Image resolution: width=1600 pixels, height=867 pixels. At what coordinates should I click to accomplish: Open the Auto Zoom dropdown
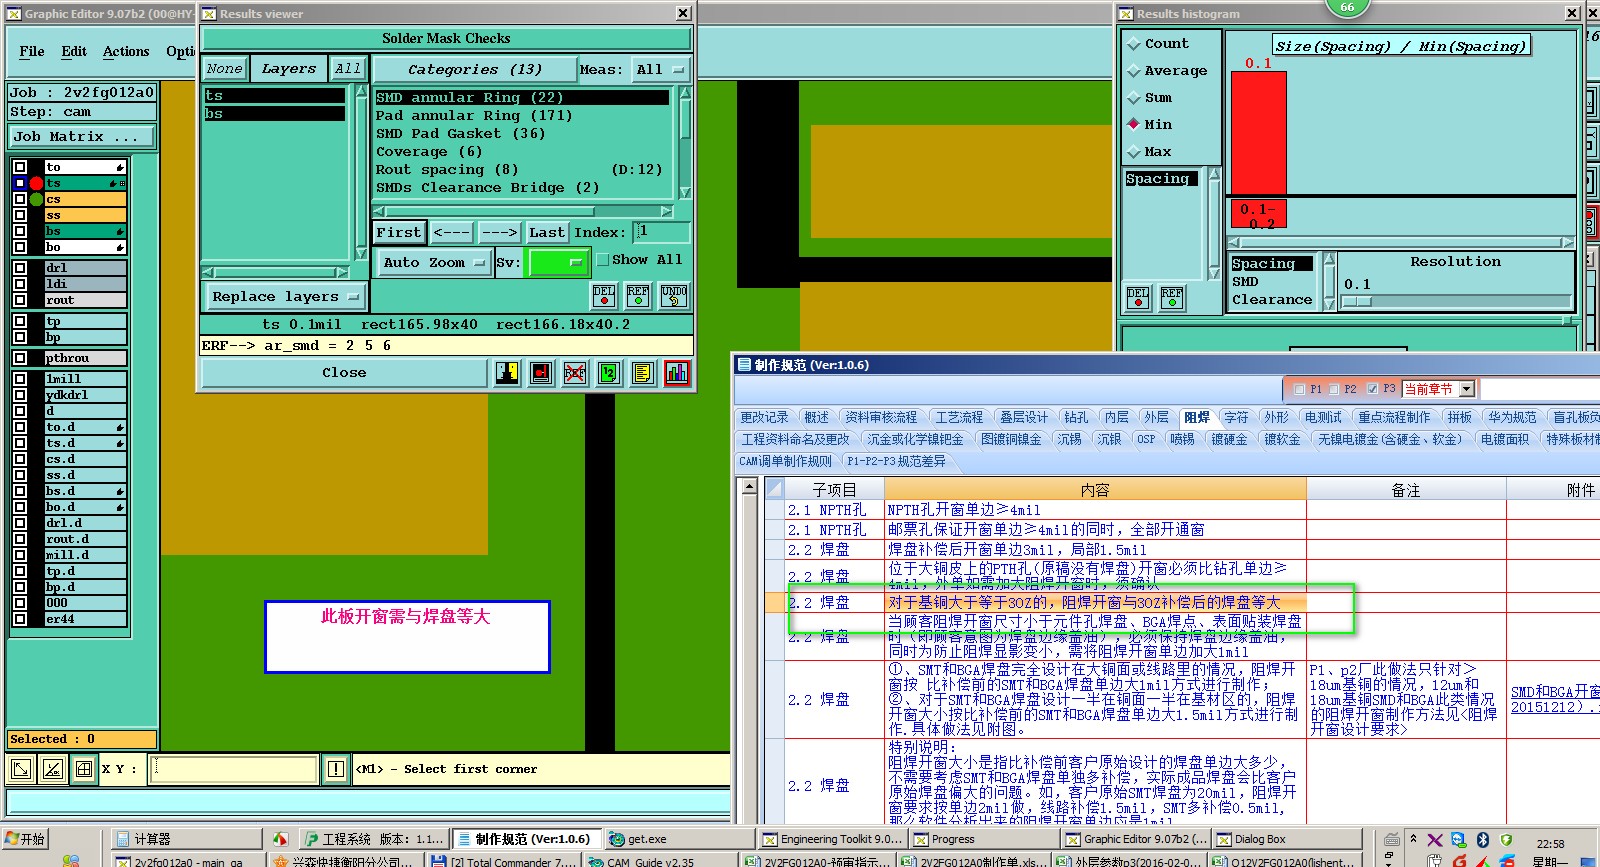point(434,262)
